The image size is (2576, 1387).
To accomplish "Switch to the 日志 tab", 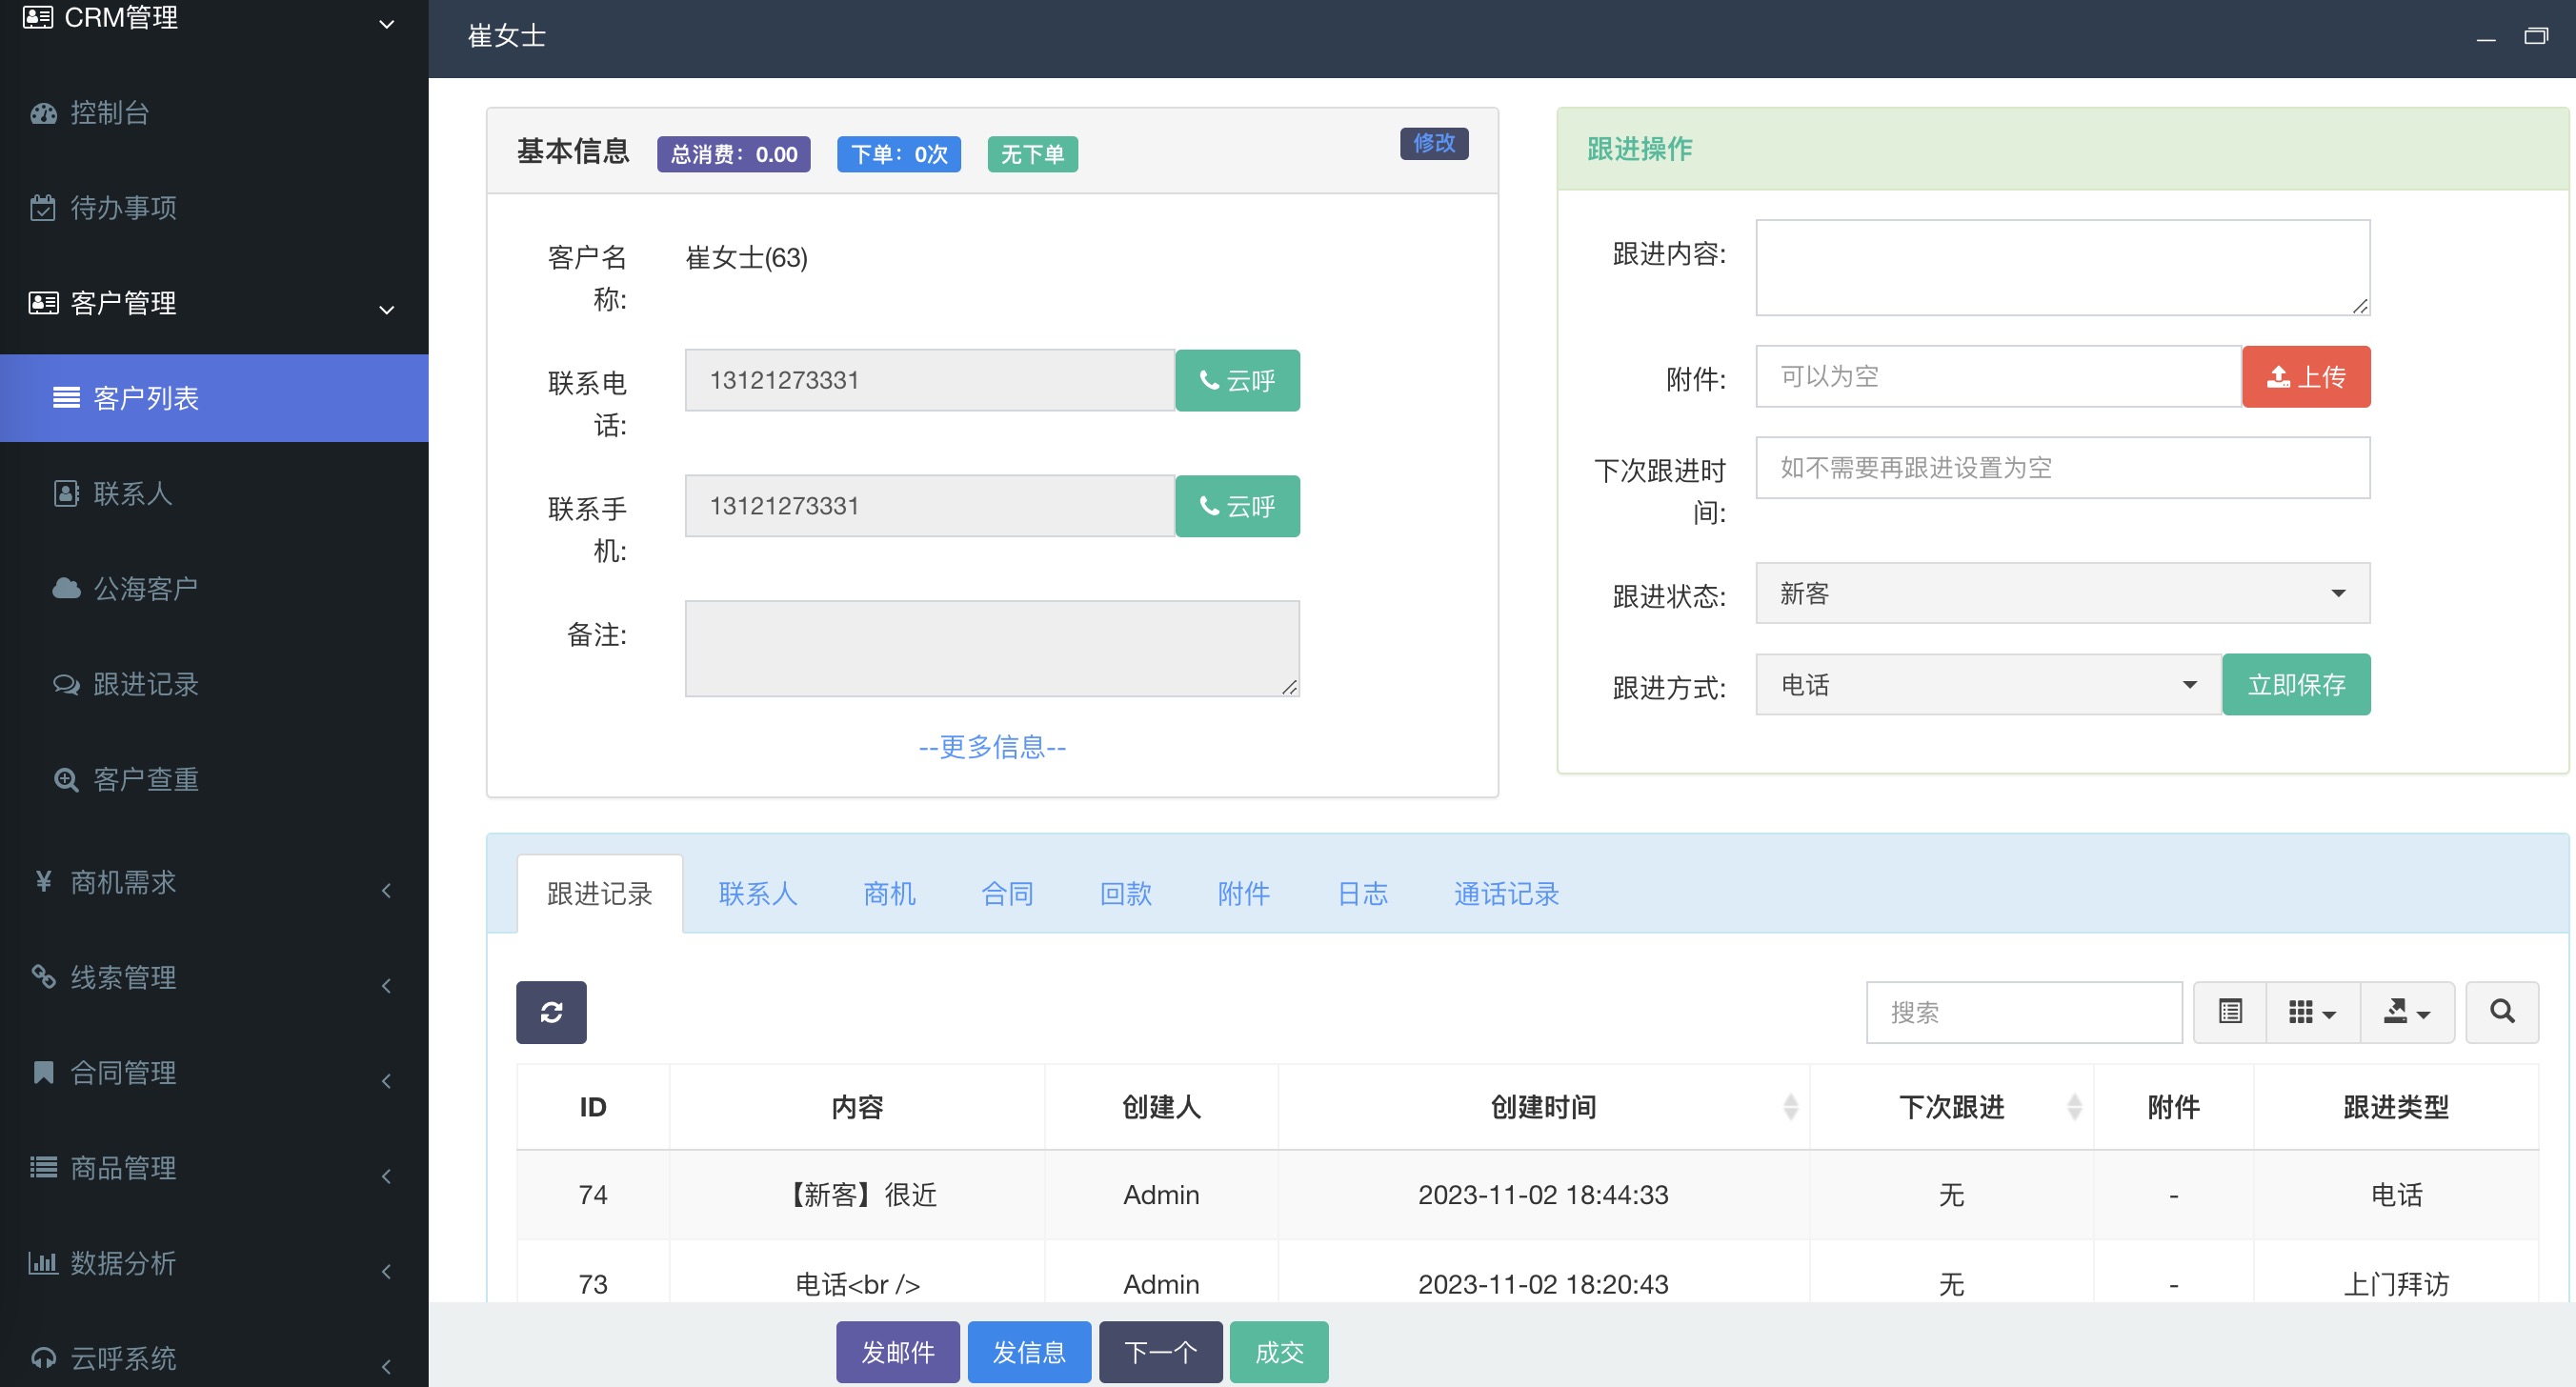I will coord(1362,893).
